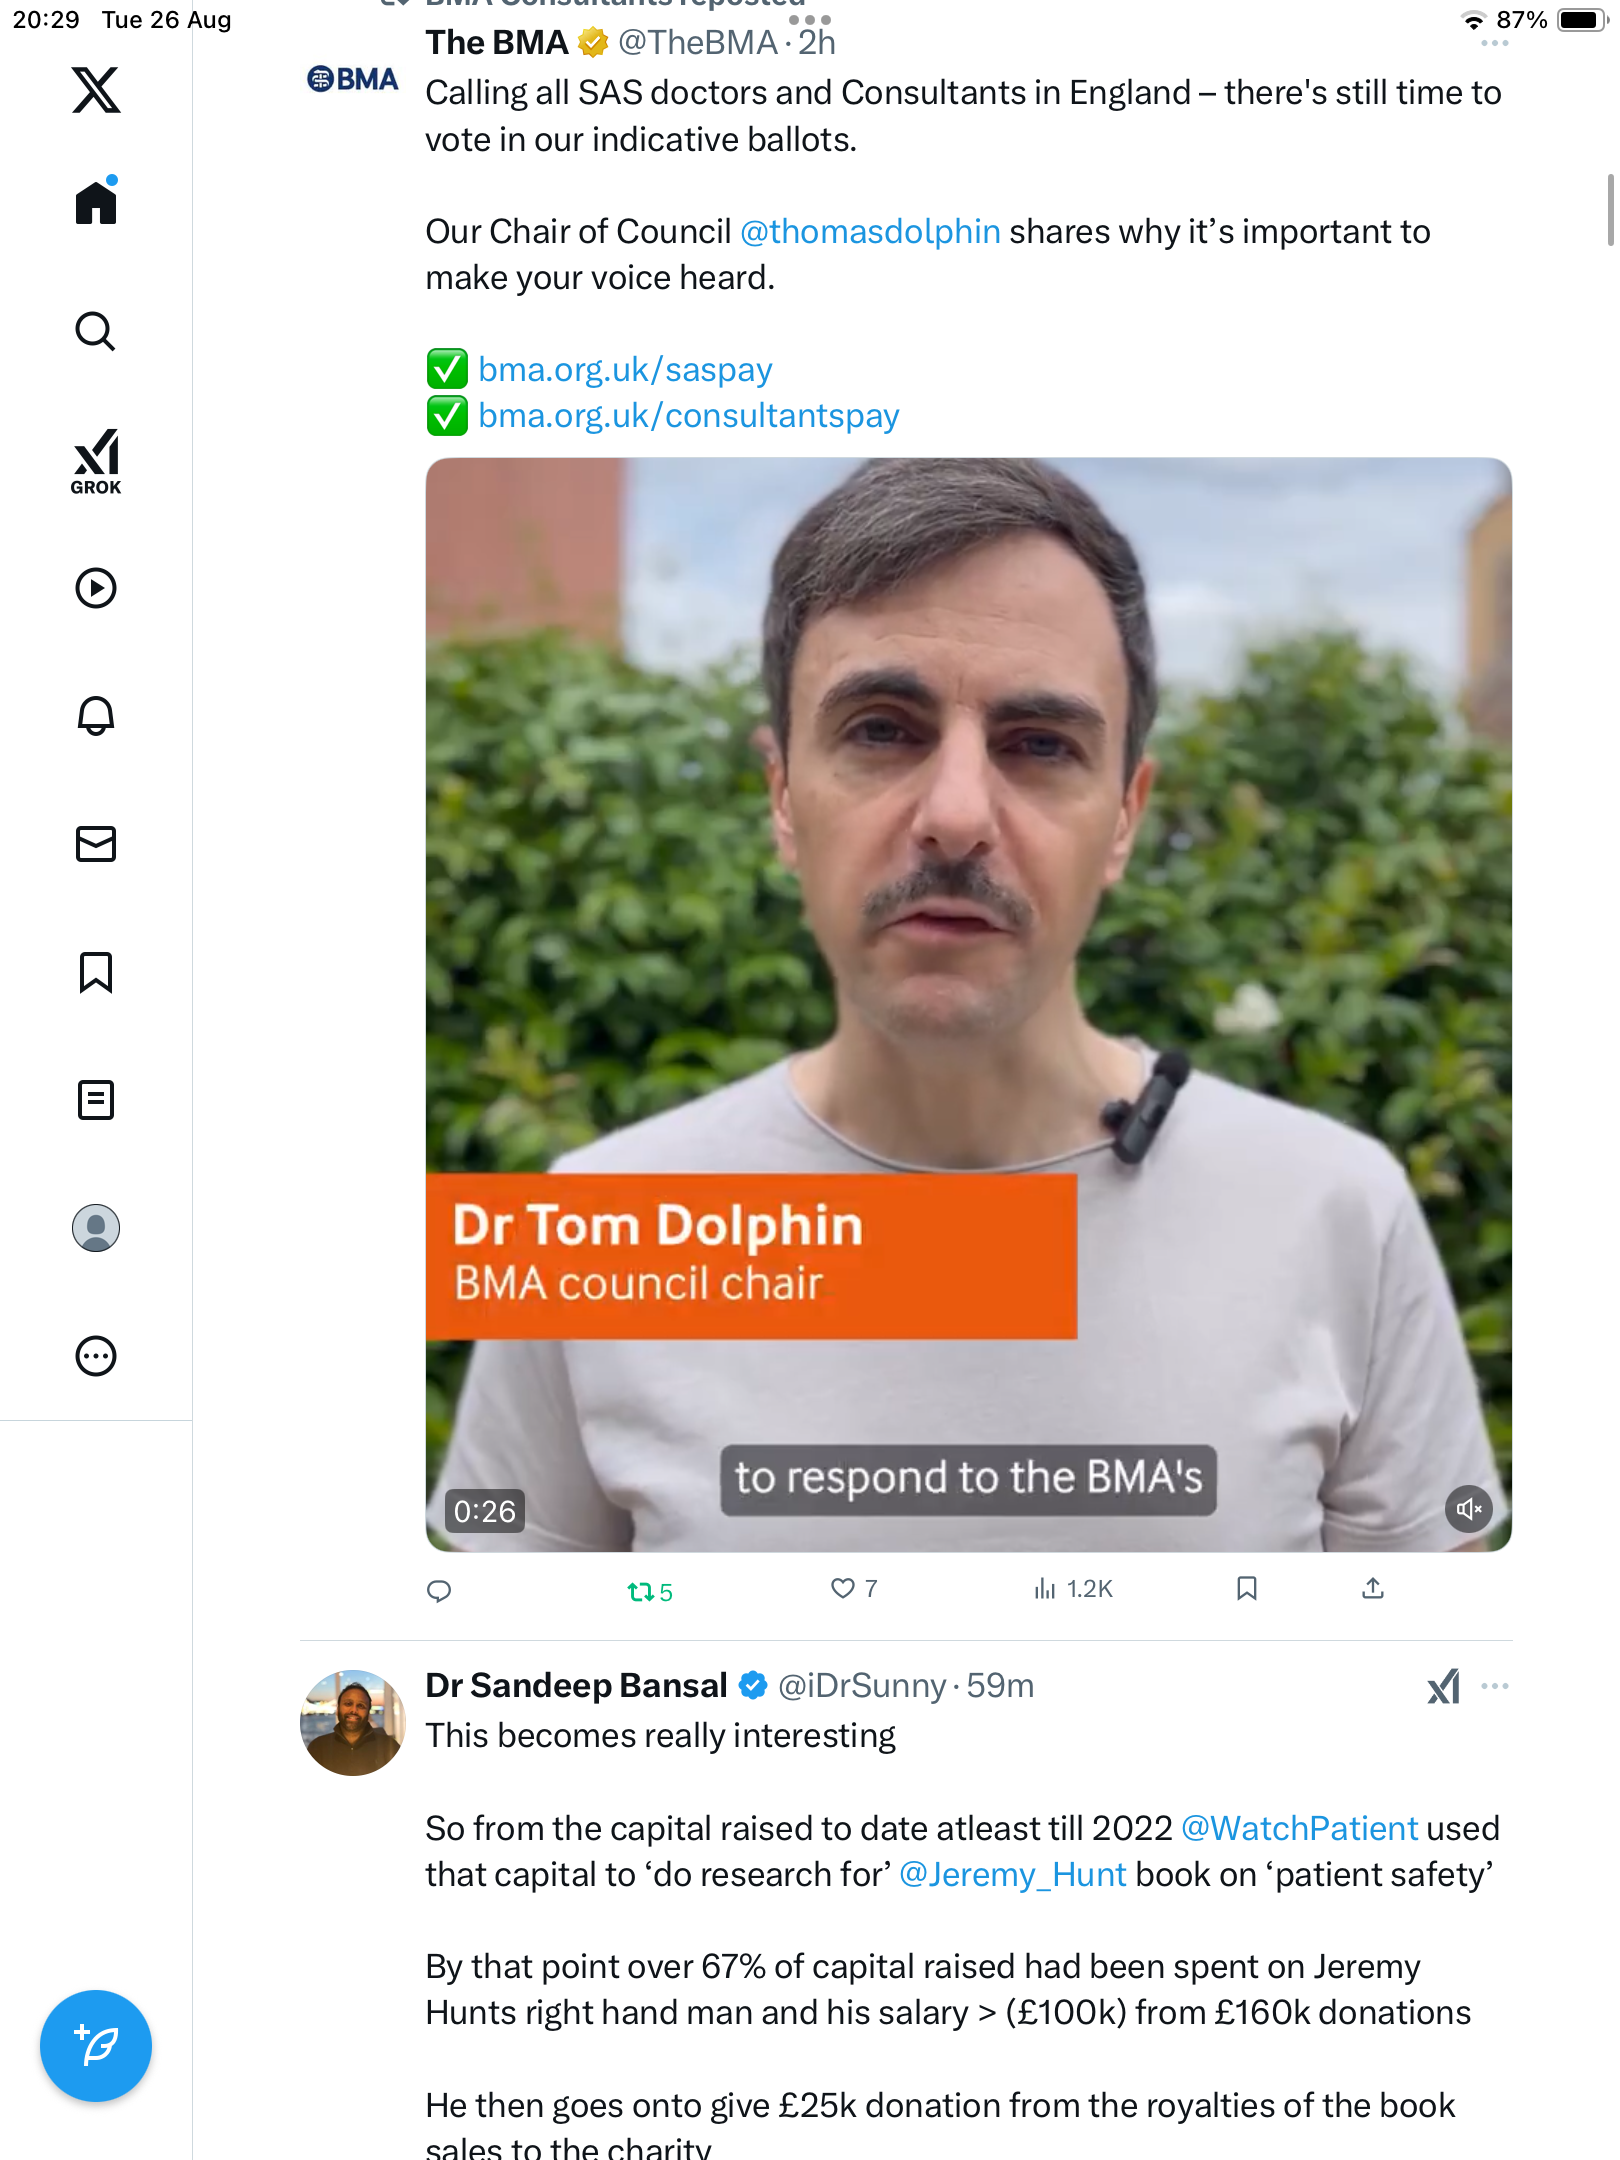
Task: Bookmark the BMA tweet
Action: 1246,1589
